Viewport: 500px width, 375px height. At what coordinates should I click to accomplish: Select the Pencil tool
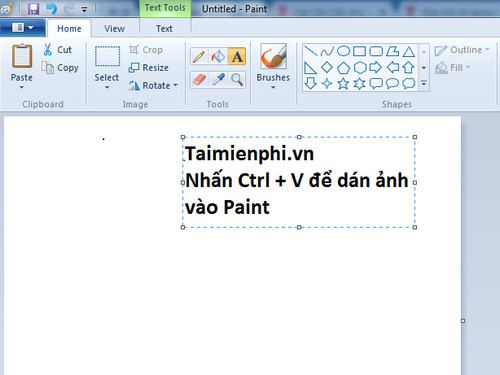coord(199,56)
